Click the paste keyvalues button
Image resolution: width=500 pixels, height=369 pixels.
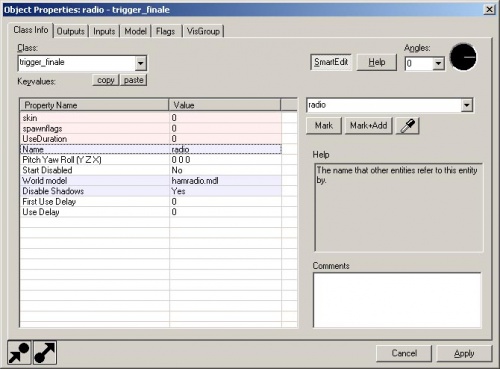(133, 80)
